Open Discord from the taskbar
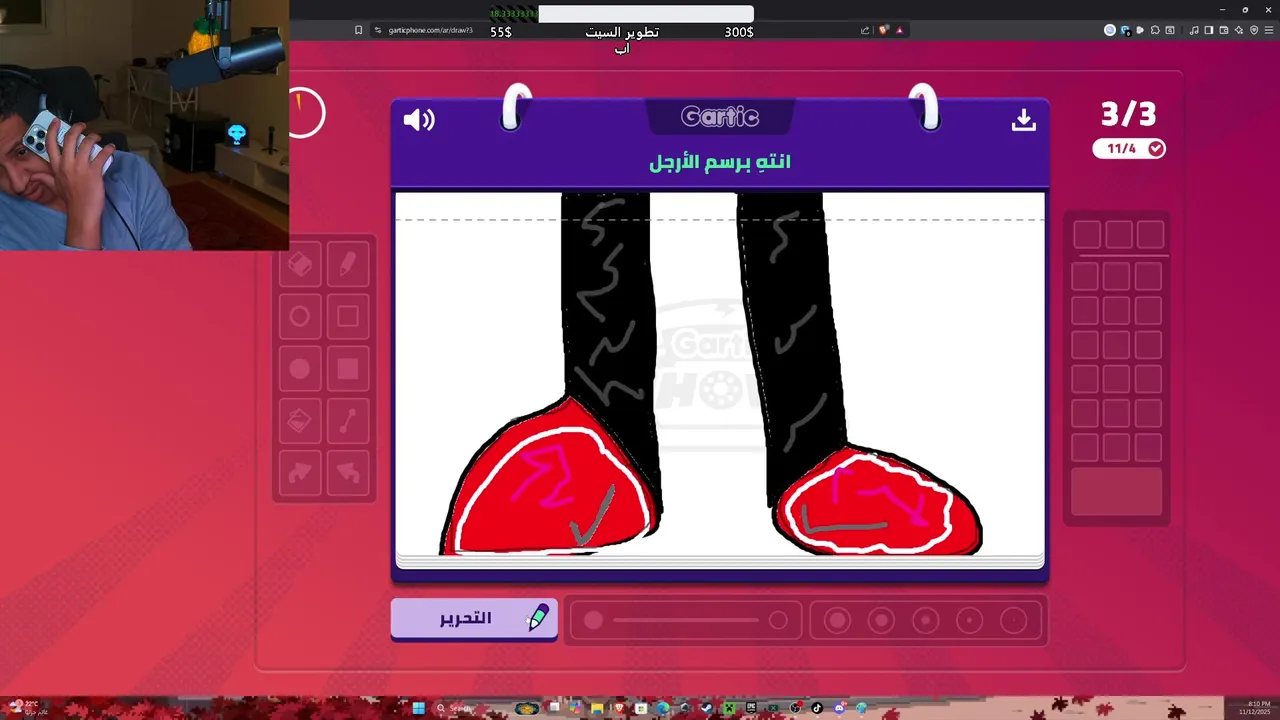The width and height of the screenshot is (1280, 720). (839, 708)
